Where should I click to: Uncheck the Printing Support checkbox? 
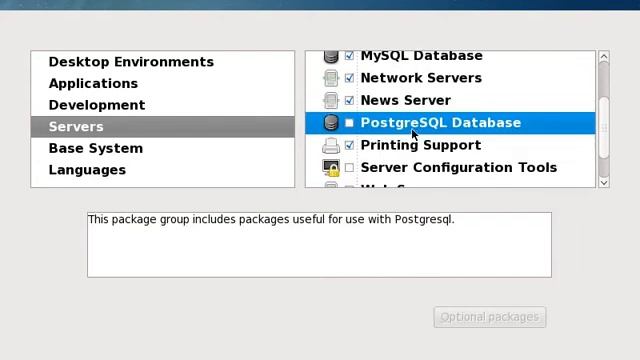pos(349,145)
